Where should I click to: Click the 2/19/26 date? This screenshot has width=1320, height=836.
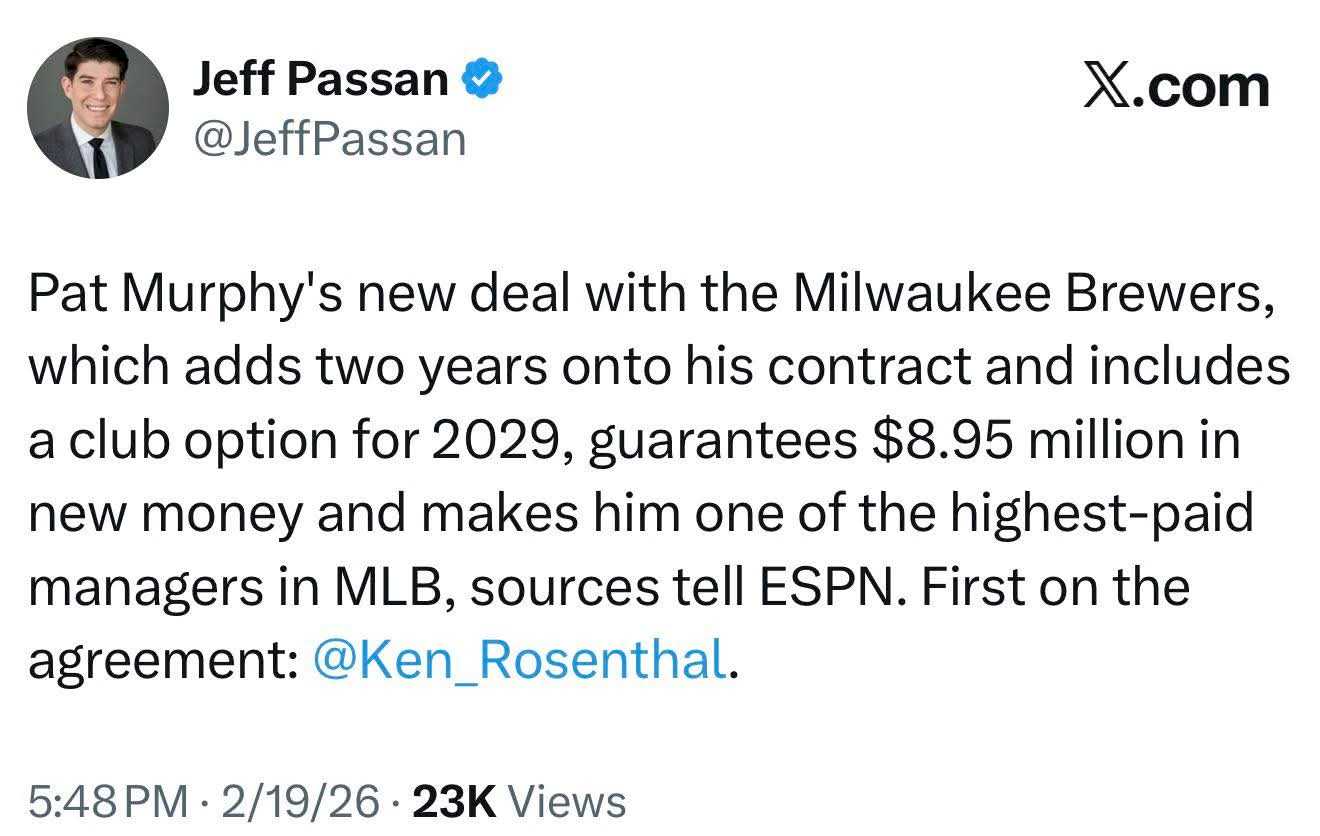pyautogui.click(x=303, y=802)
